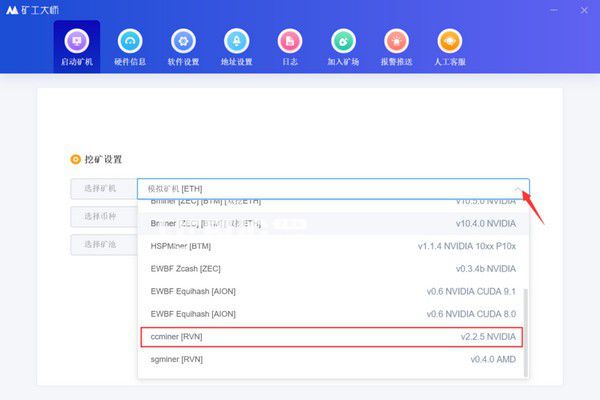Viewport: 600px width, 400px height.
Task: Select EWBF Equihash CUDA 8.0 option
Action: click(x=333, y=314)
